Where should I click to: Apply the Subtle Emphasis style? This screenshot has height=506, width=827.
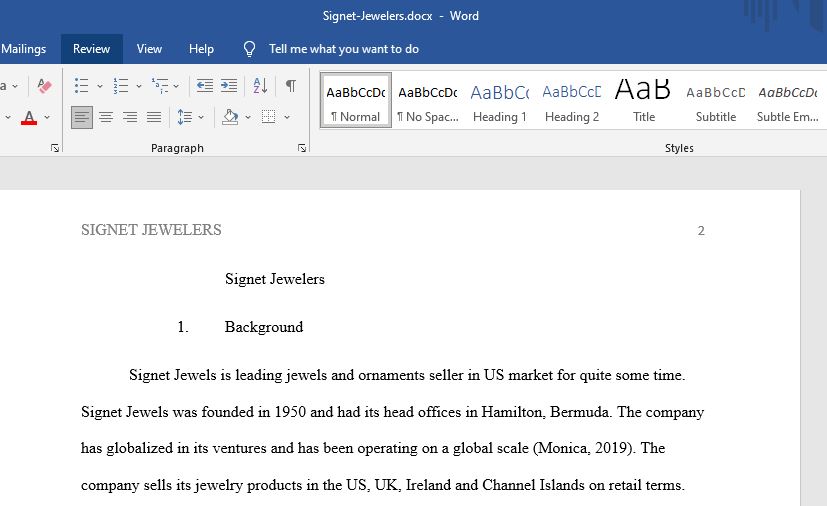[788, 100]
